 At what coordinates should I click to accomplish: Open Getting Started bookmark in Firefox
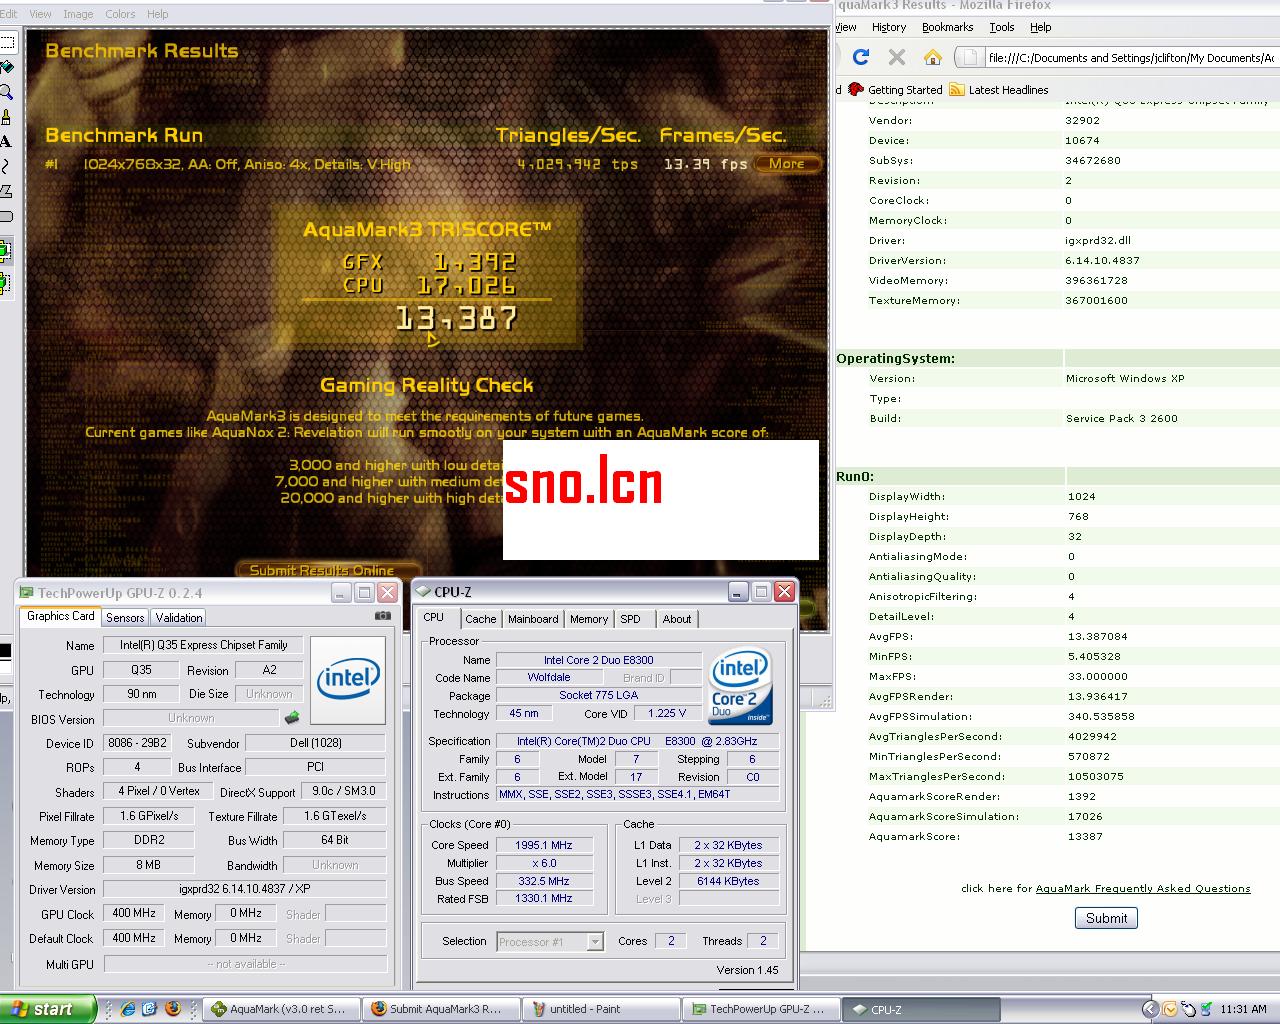point(895,90)
